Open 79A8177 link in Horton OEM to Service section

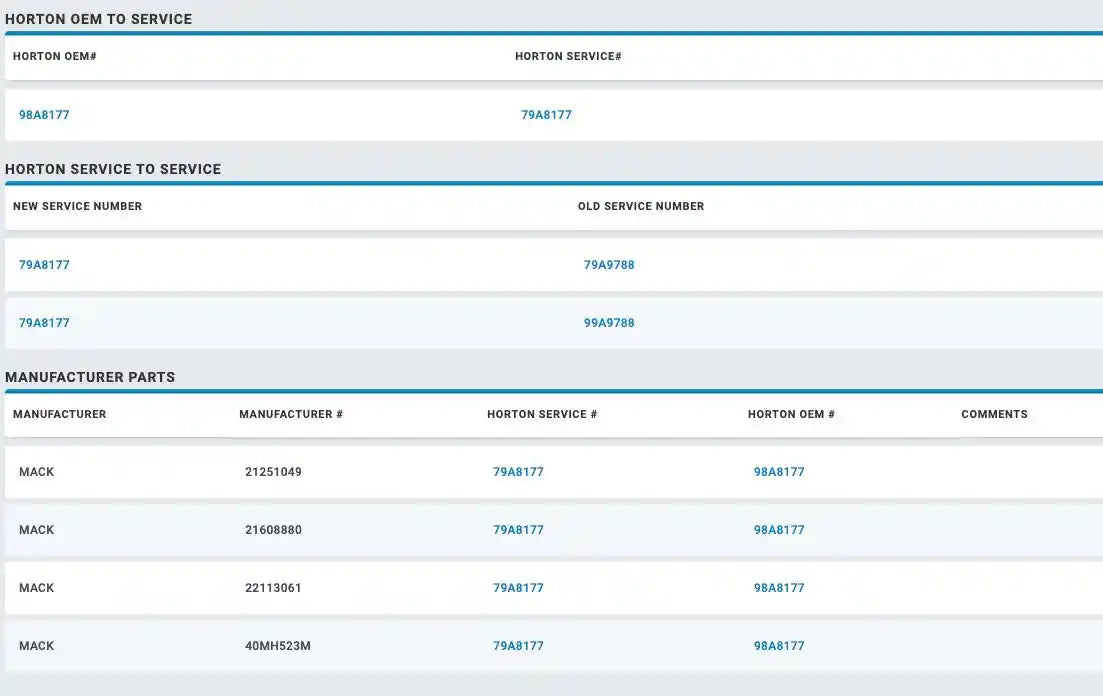coord(546,115)
